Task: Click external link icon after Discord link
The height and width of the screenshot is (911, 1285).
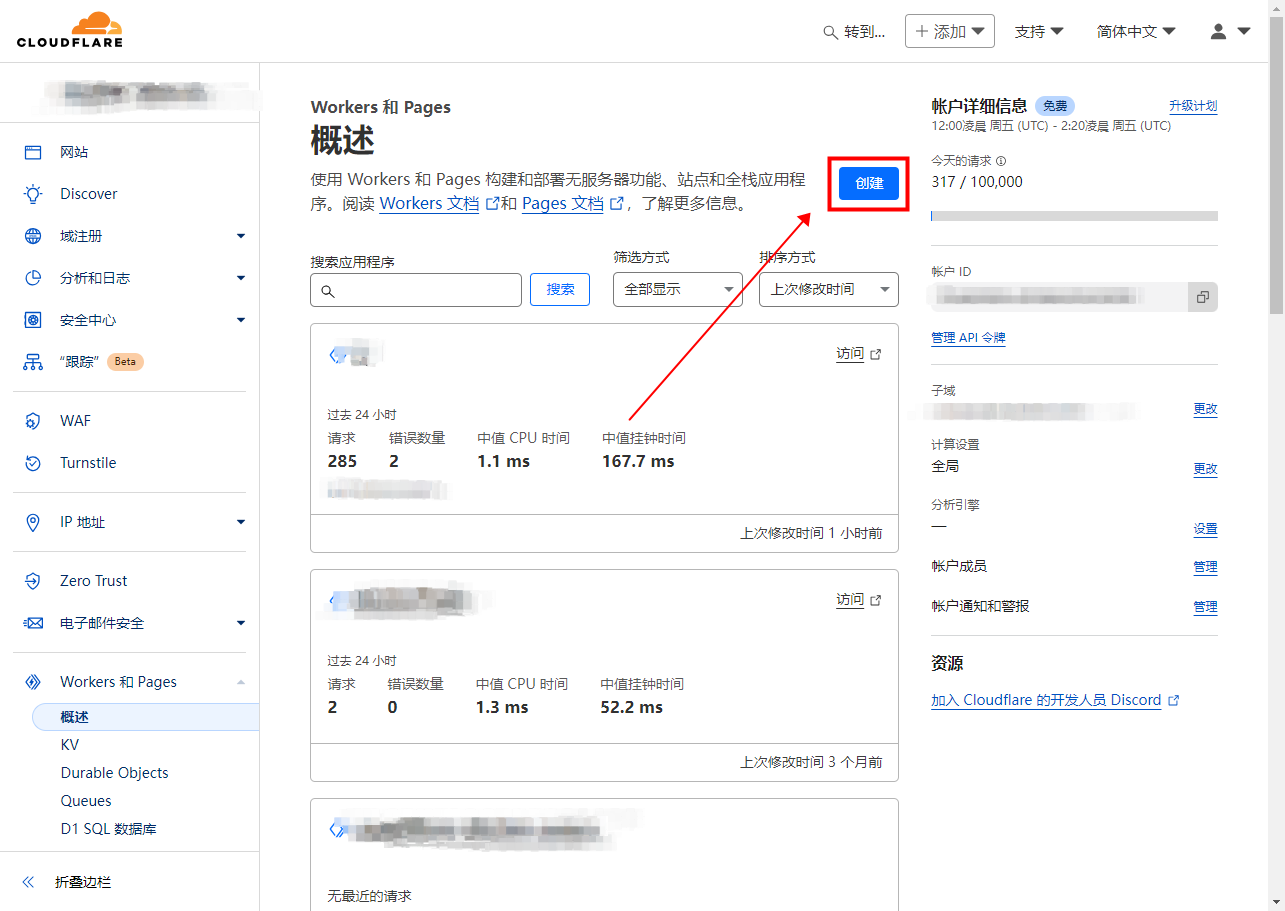Action: 1174,701
